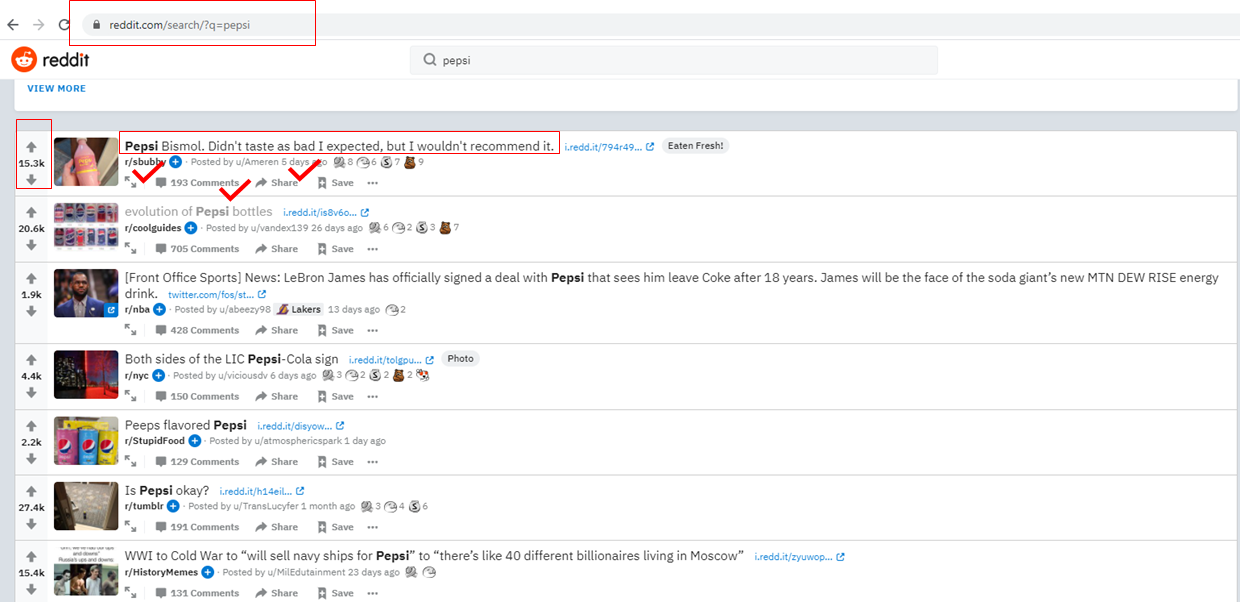Open the r/coolguides subreddit link

click(153, 228)
